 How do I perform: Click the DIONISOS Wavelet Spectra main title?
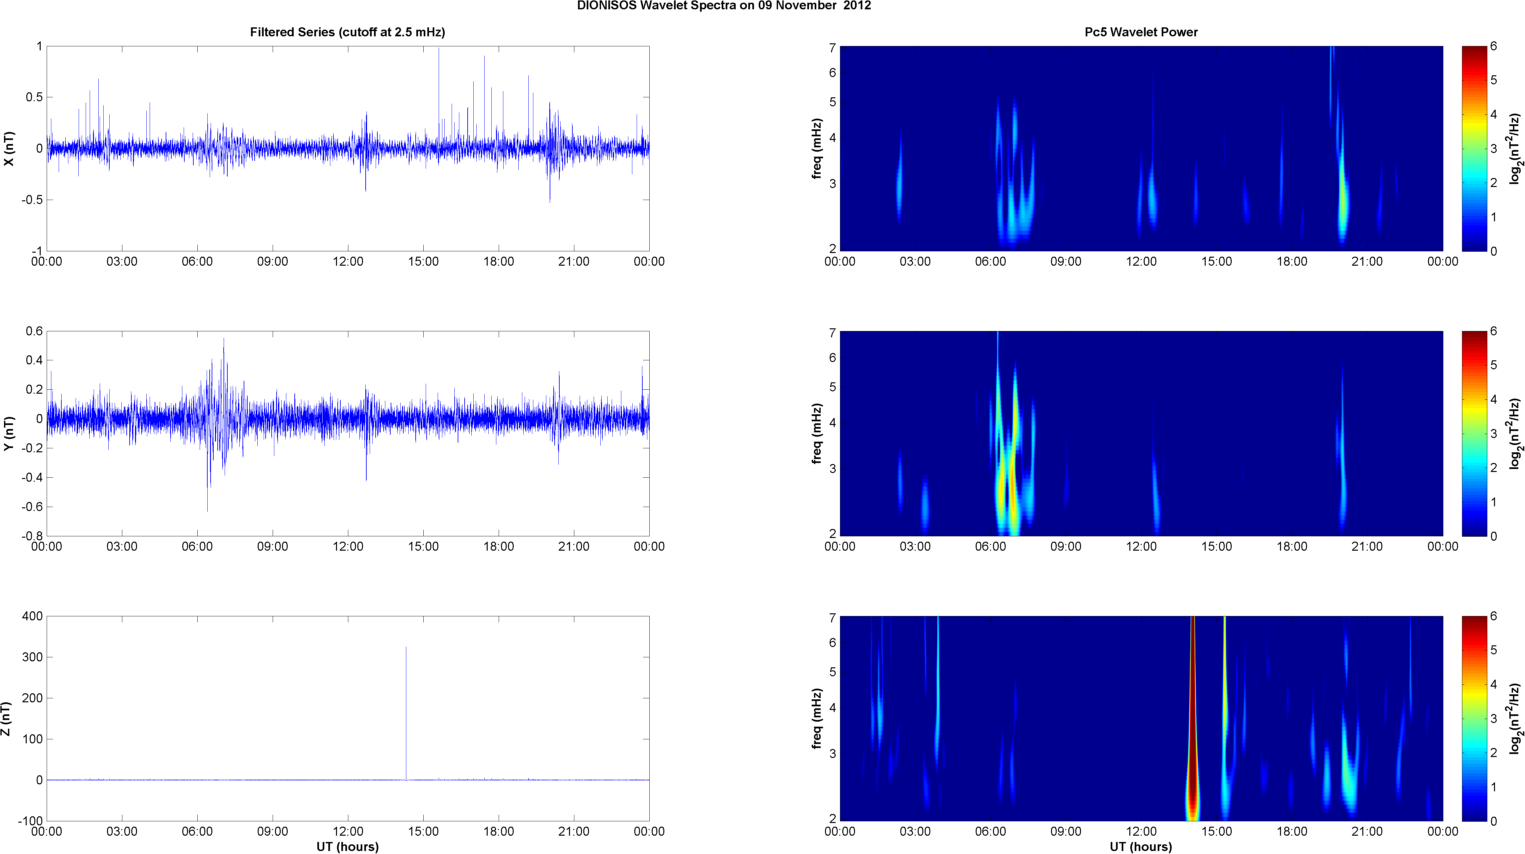pos(724,6)
